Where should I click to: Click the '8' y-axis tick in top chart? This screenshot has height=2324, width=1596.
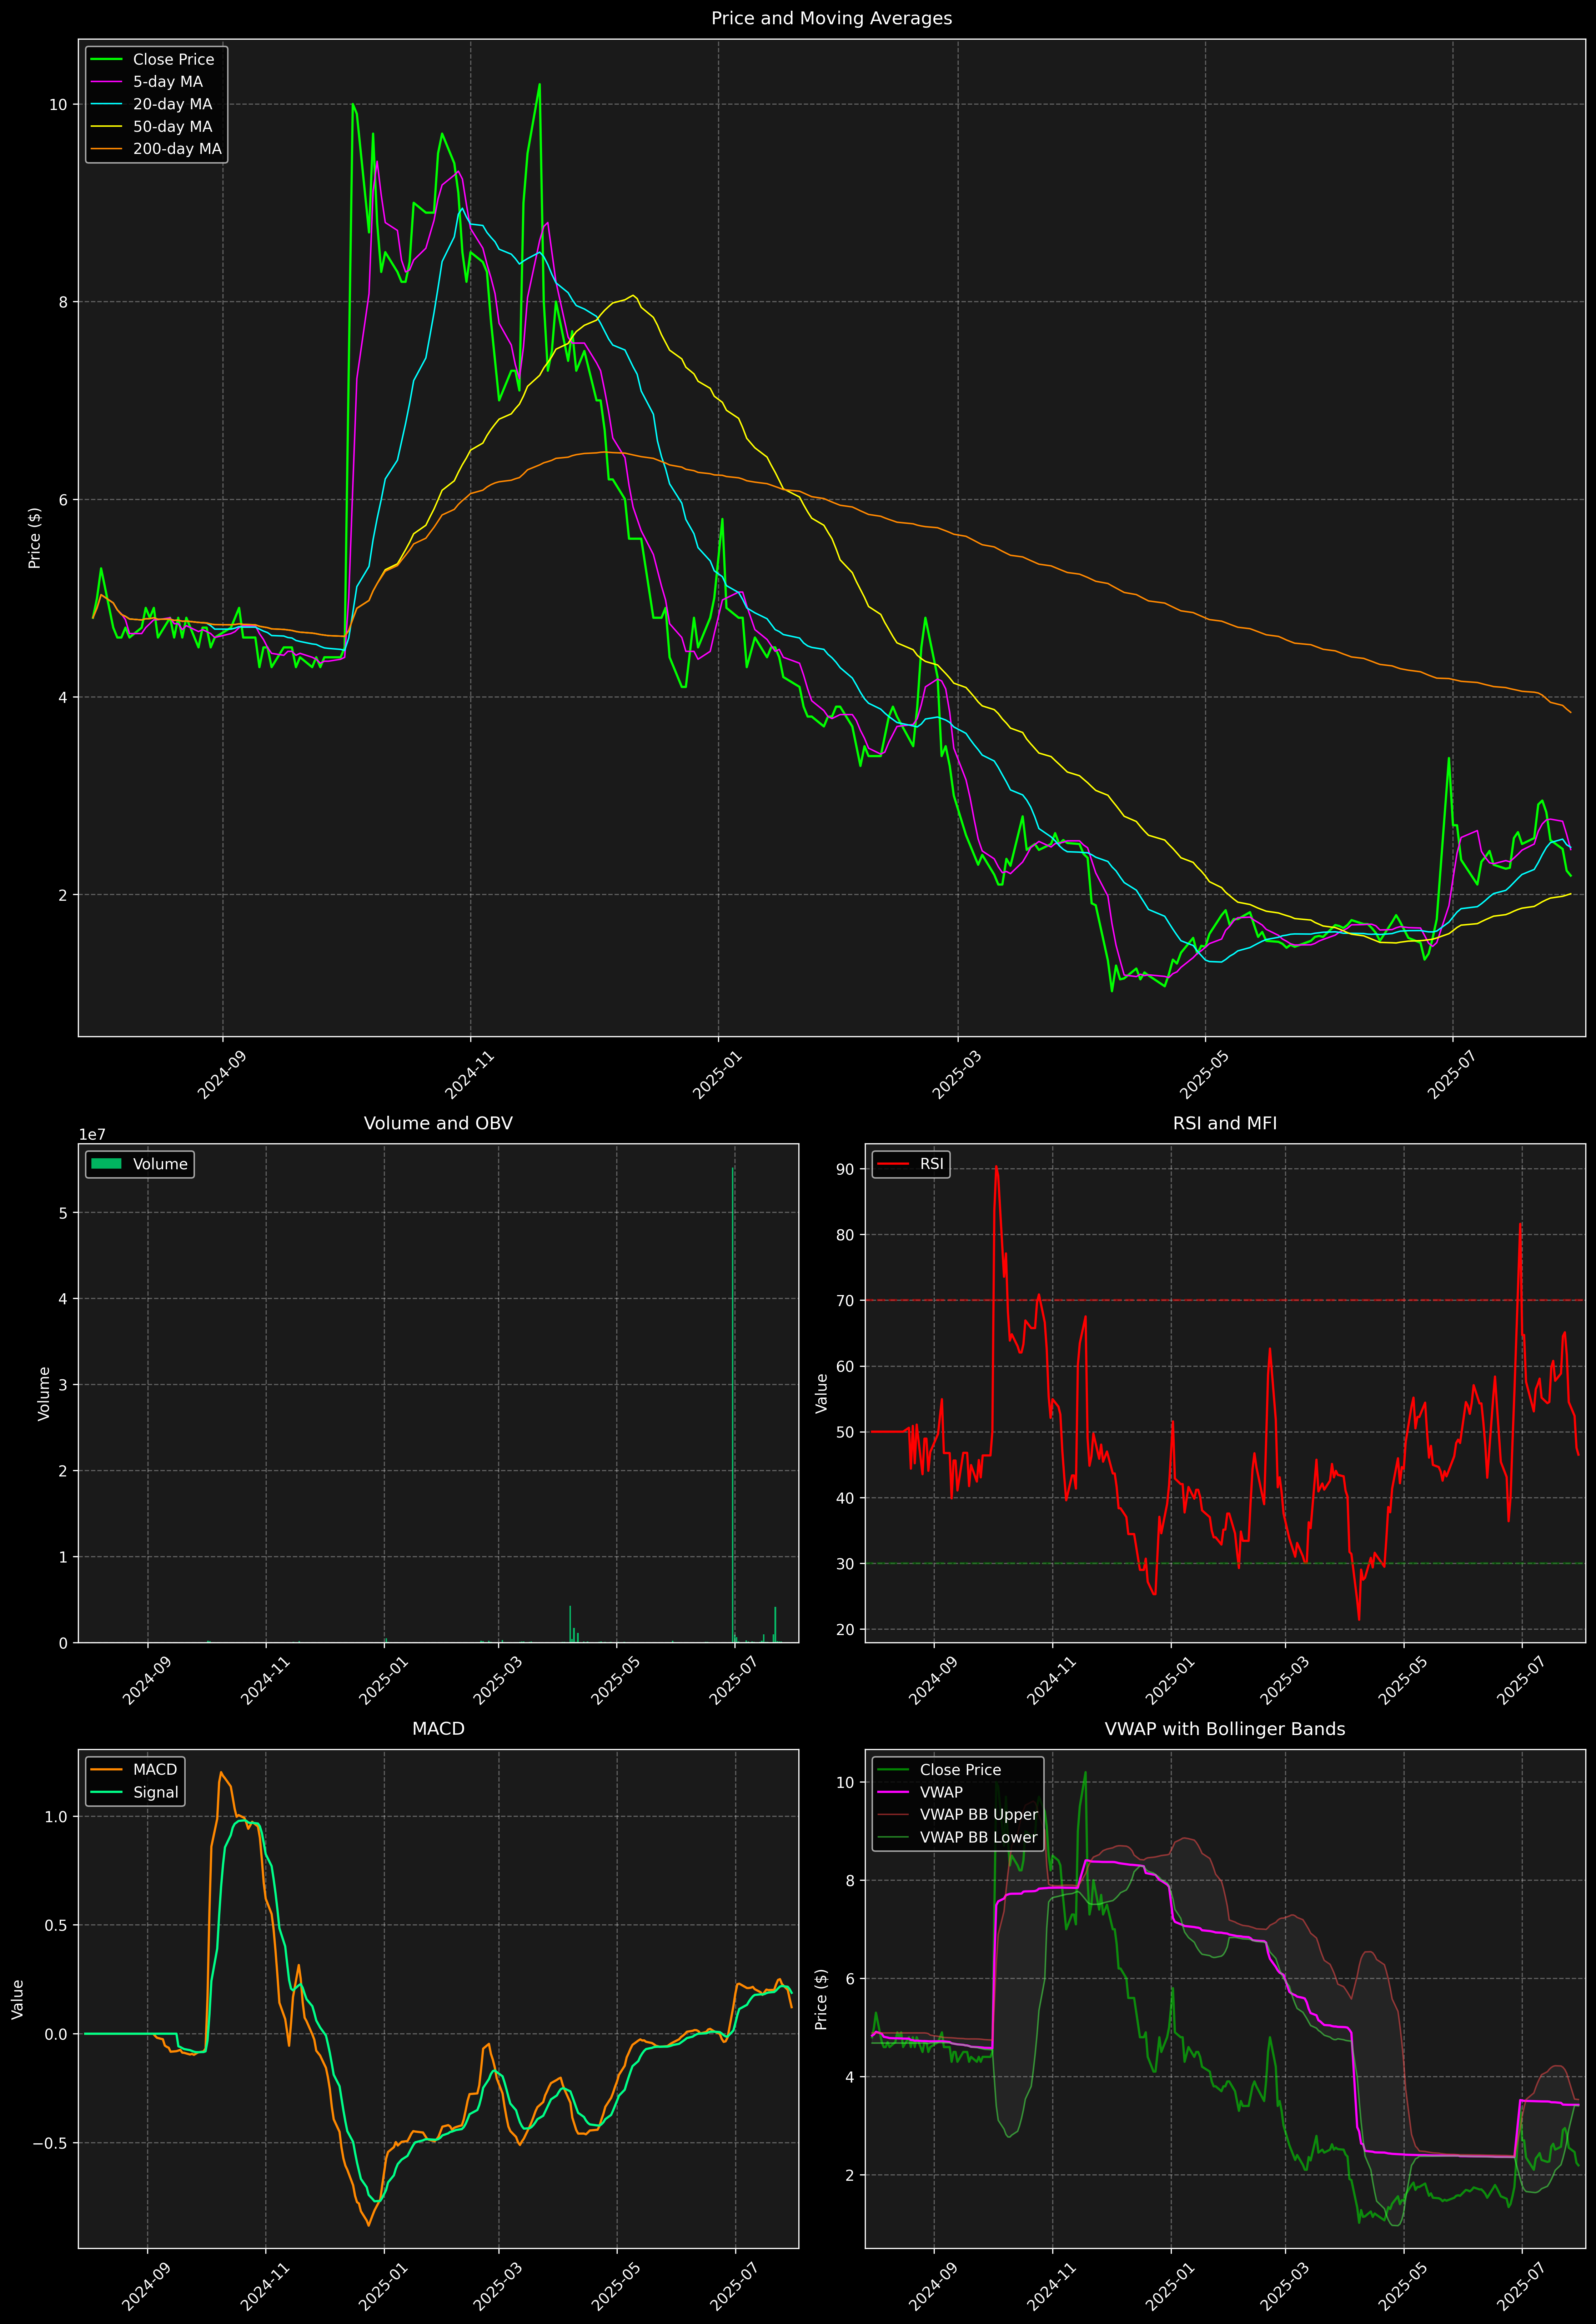(63, 302)
